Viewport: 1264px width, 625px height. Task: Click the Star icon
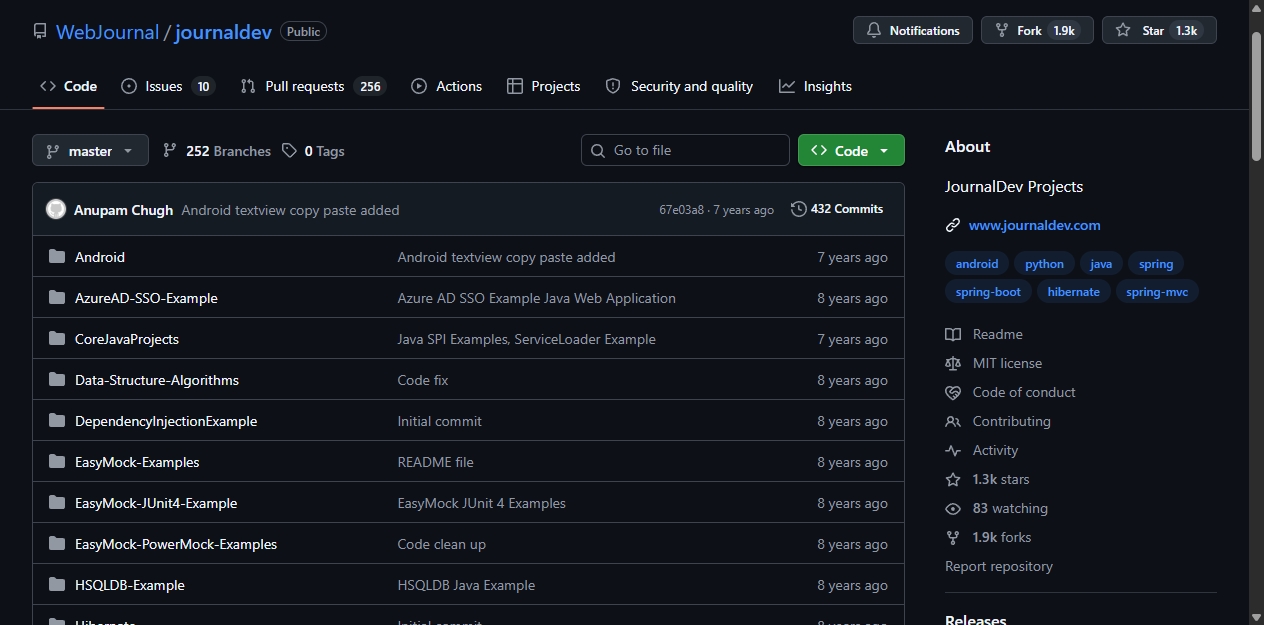1123,31
